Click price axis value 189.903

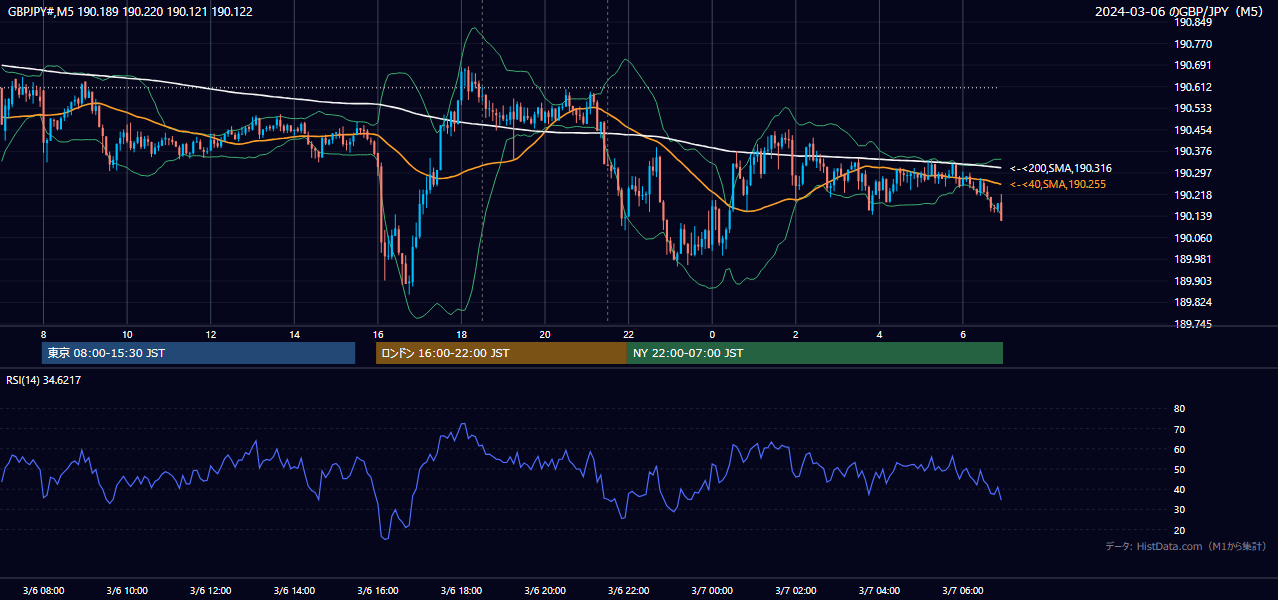click(x=1193, y=282)
